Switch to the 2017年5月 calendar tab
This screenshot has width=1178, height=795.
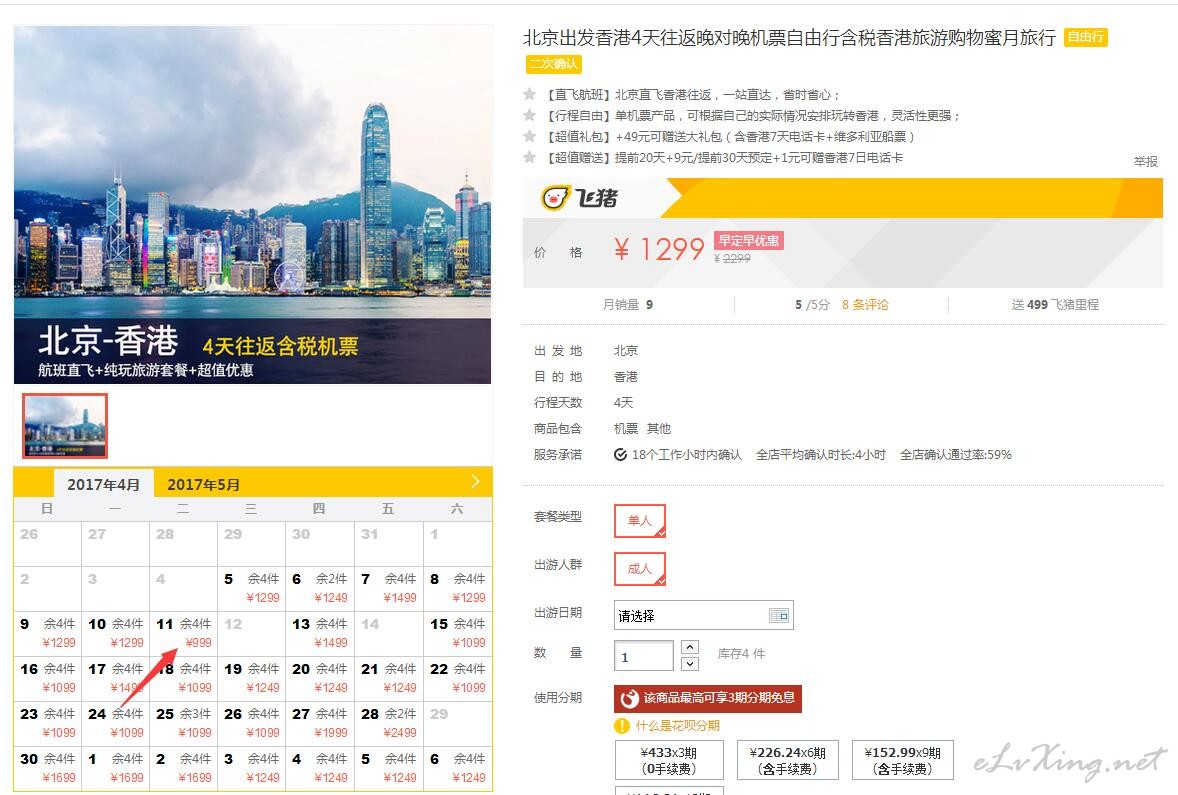(x=204, y=484)
